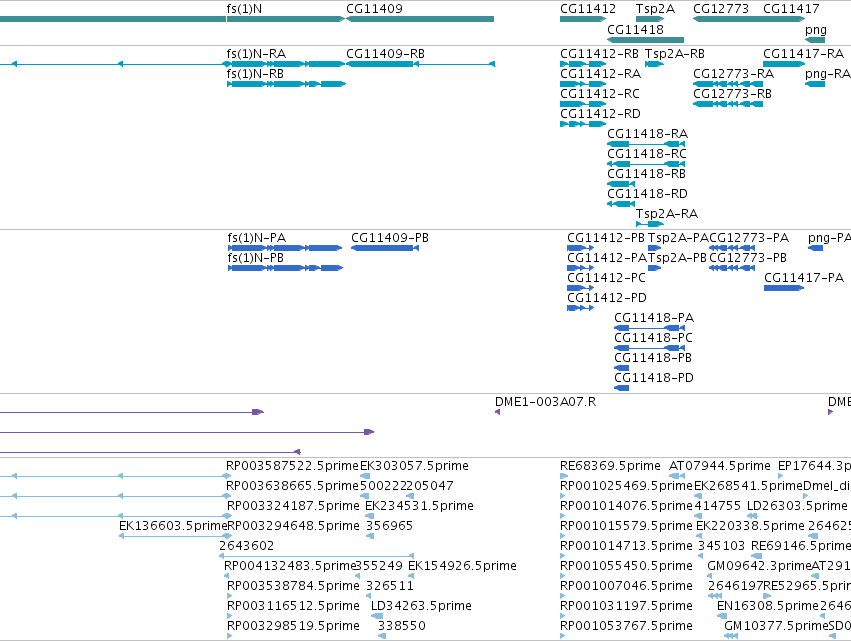This screenshot has height=641, width=851.
Task: Click the CG11409-PB protein feature
Action: [385, 248]
